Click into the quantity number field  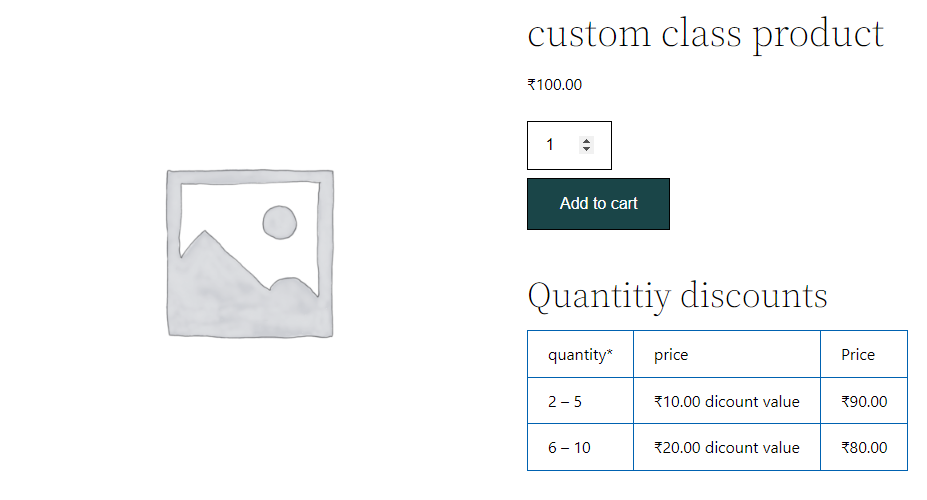559,145
